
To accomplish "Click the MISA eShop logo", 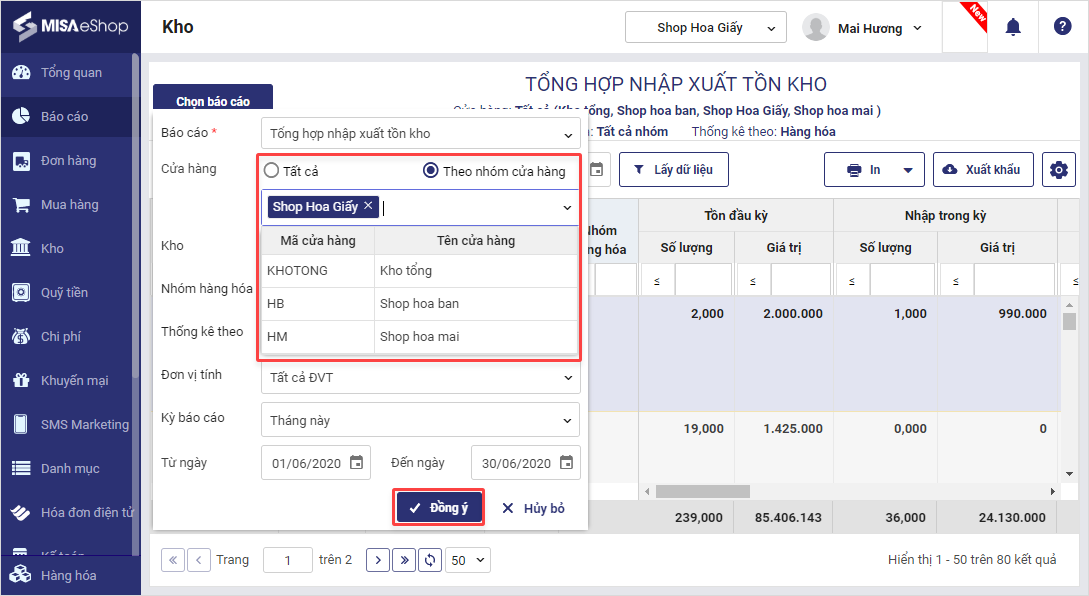I will coord(71,26).
